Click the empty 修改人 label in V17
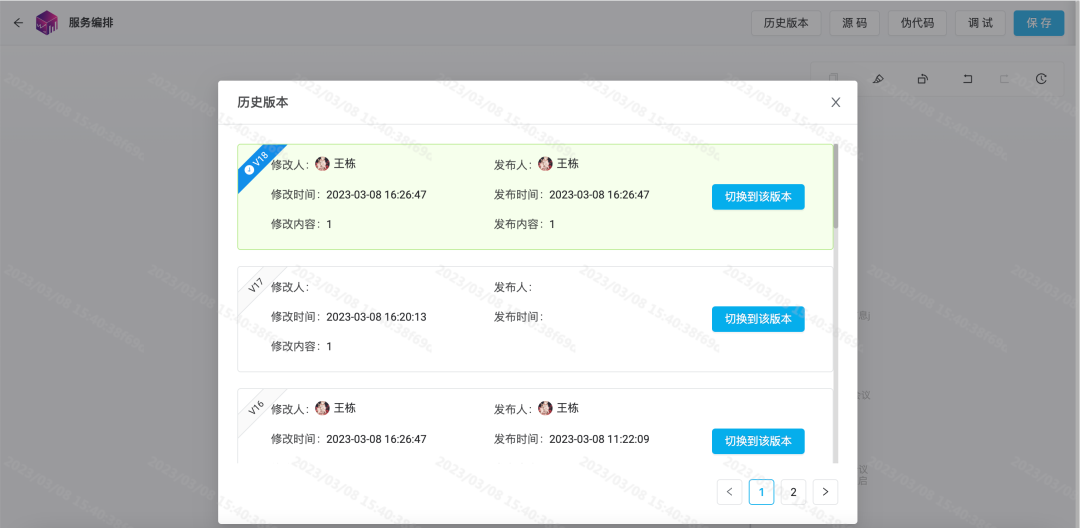The width and height of the screenshot is (1080, 528). tap(290, 287)
